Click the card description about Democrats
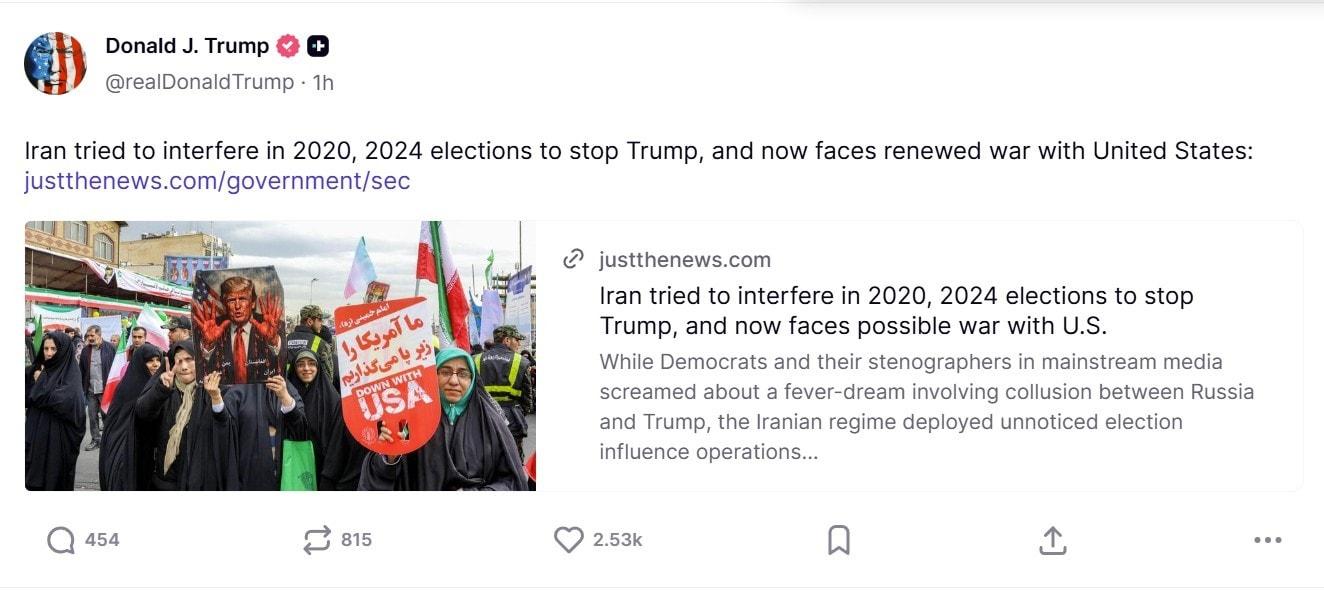1324x591 pixels. 926,406
